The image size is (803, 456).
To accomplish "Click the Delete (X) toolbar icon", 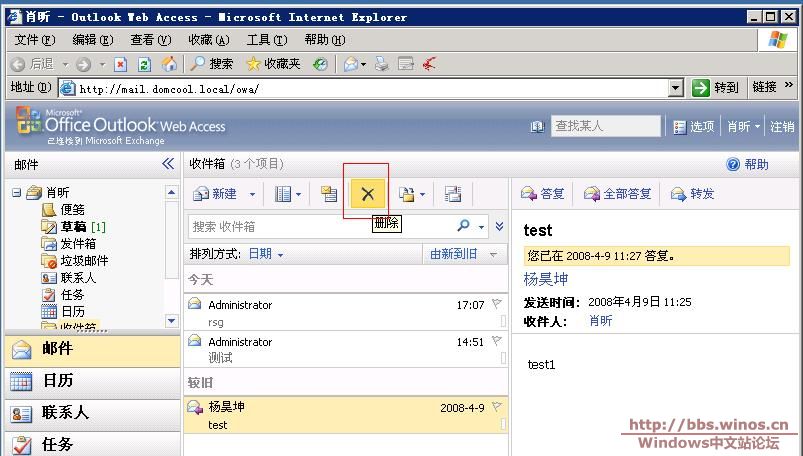I will point(367,194).
